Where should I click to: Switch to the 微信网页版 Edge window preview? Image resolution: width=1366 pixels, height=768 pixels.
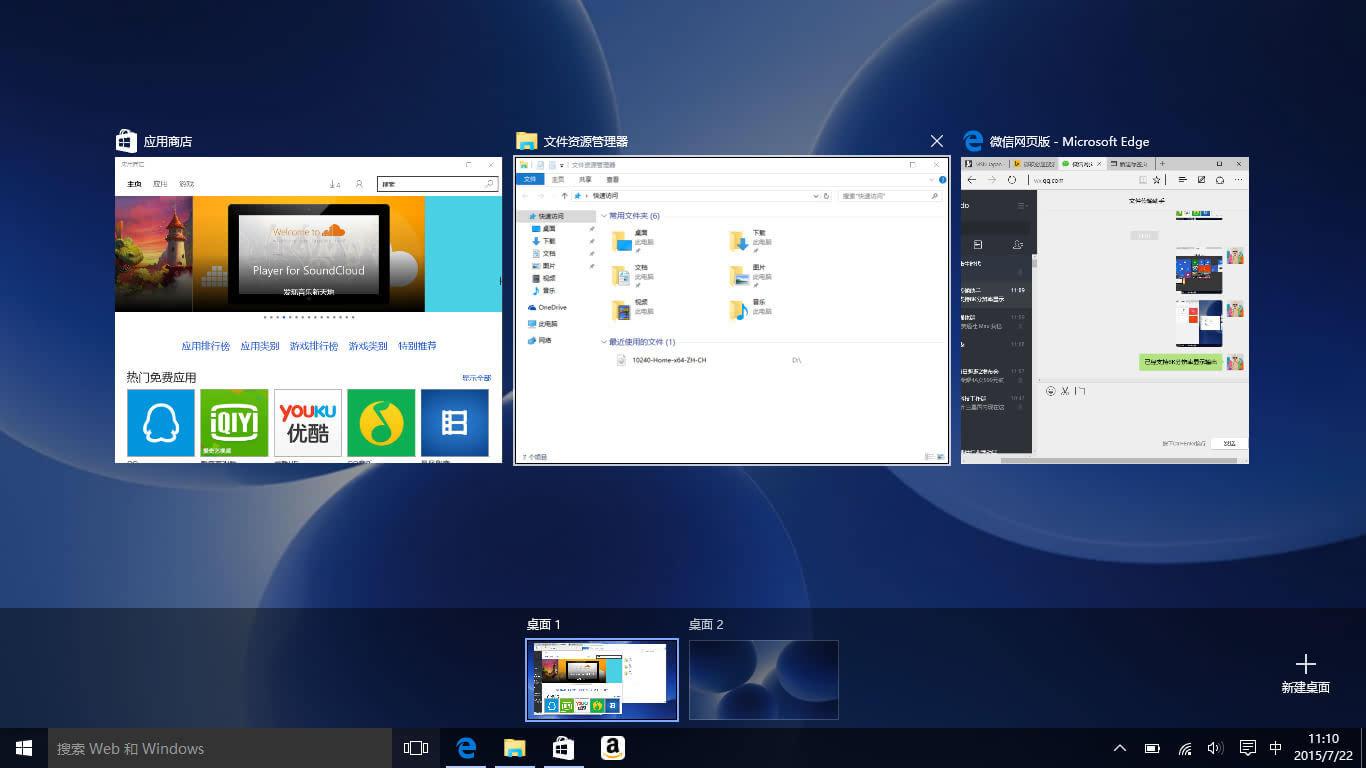pyautogui.click(x=1104, y=310)
